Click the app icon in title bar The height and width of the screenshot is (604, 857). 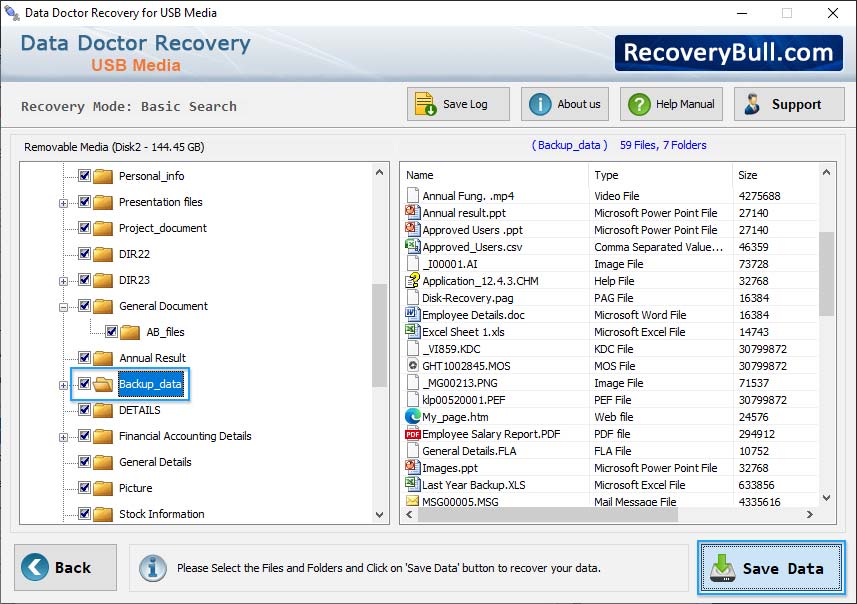click(x=12, y=13)
